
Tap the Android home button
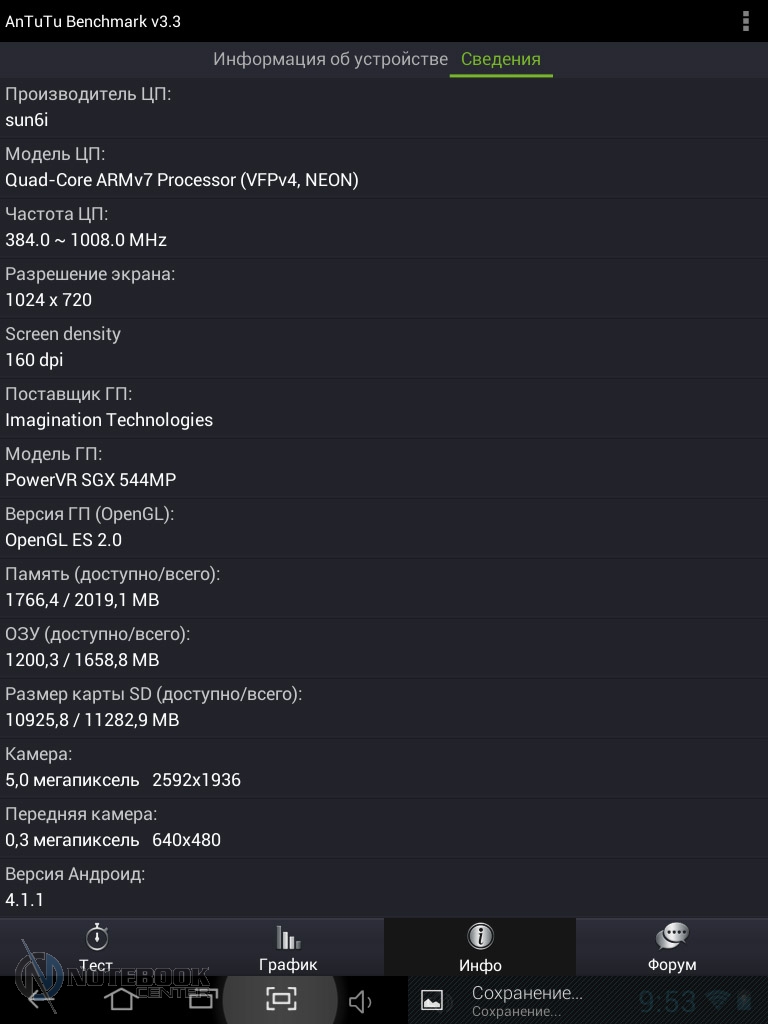pyautogui.click(x=121, y=998)
